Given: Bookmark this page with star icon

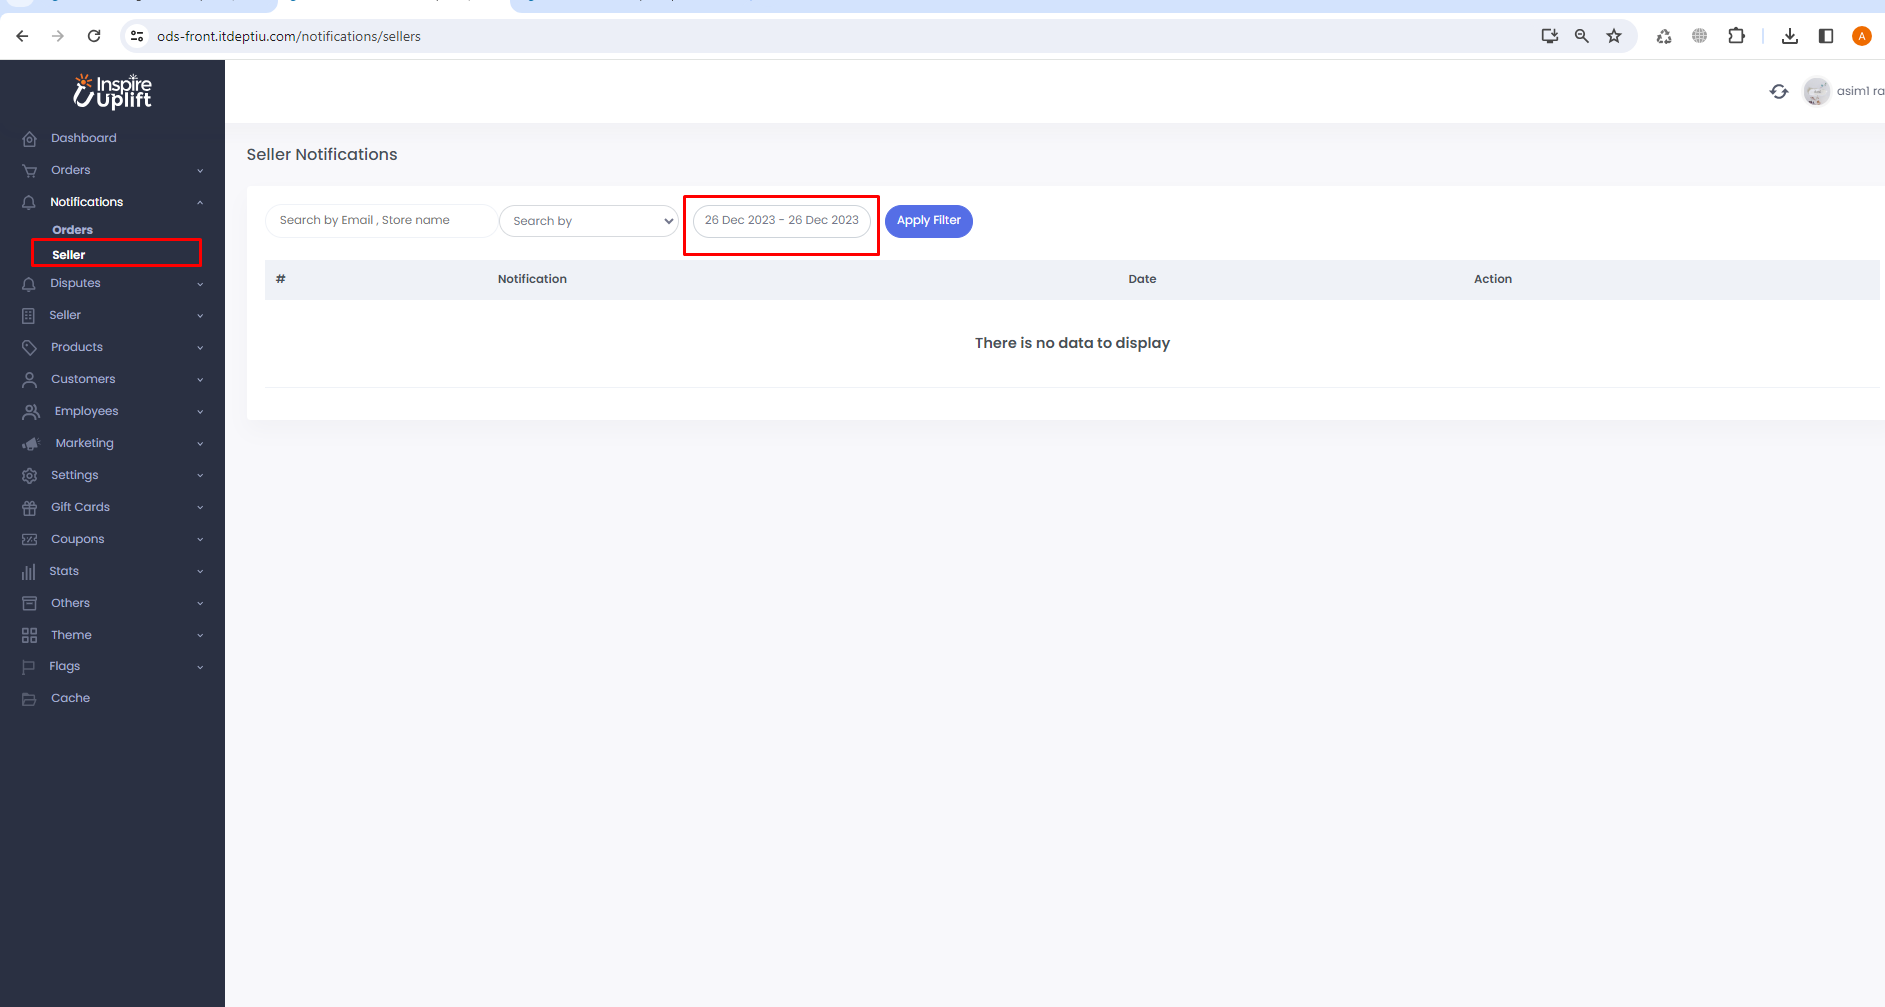Looking at the screenshot, I should pos(1614,36).
